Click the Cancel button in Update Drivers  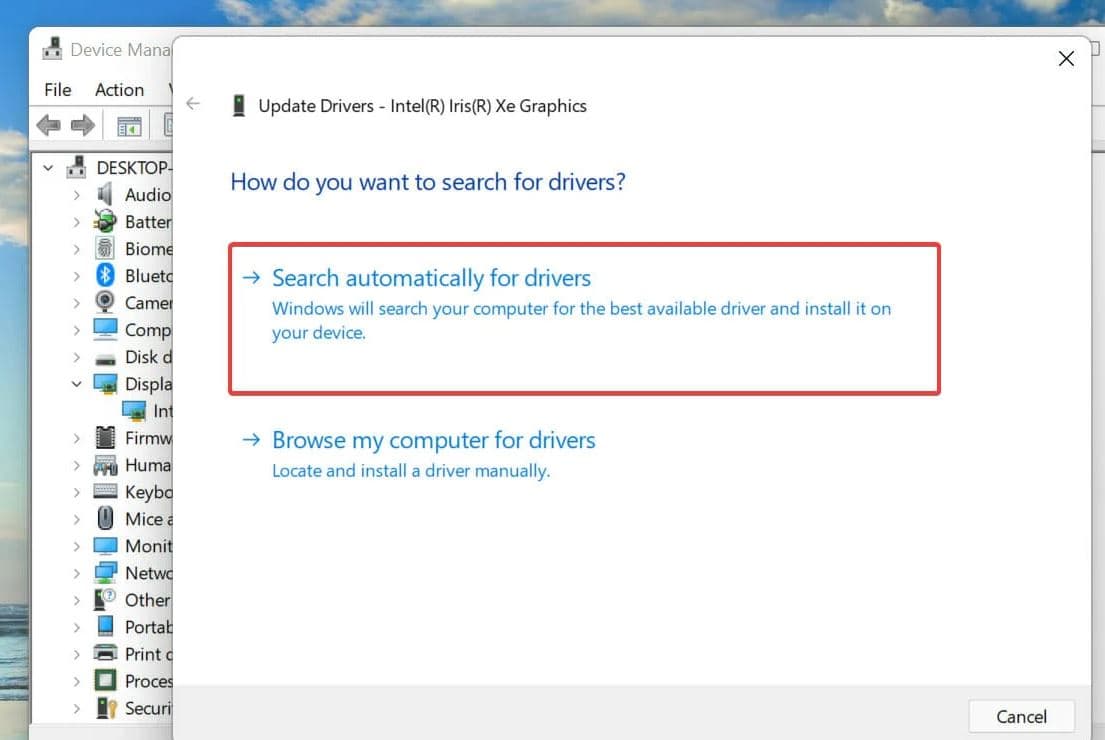pos(1021,716)
